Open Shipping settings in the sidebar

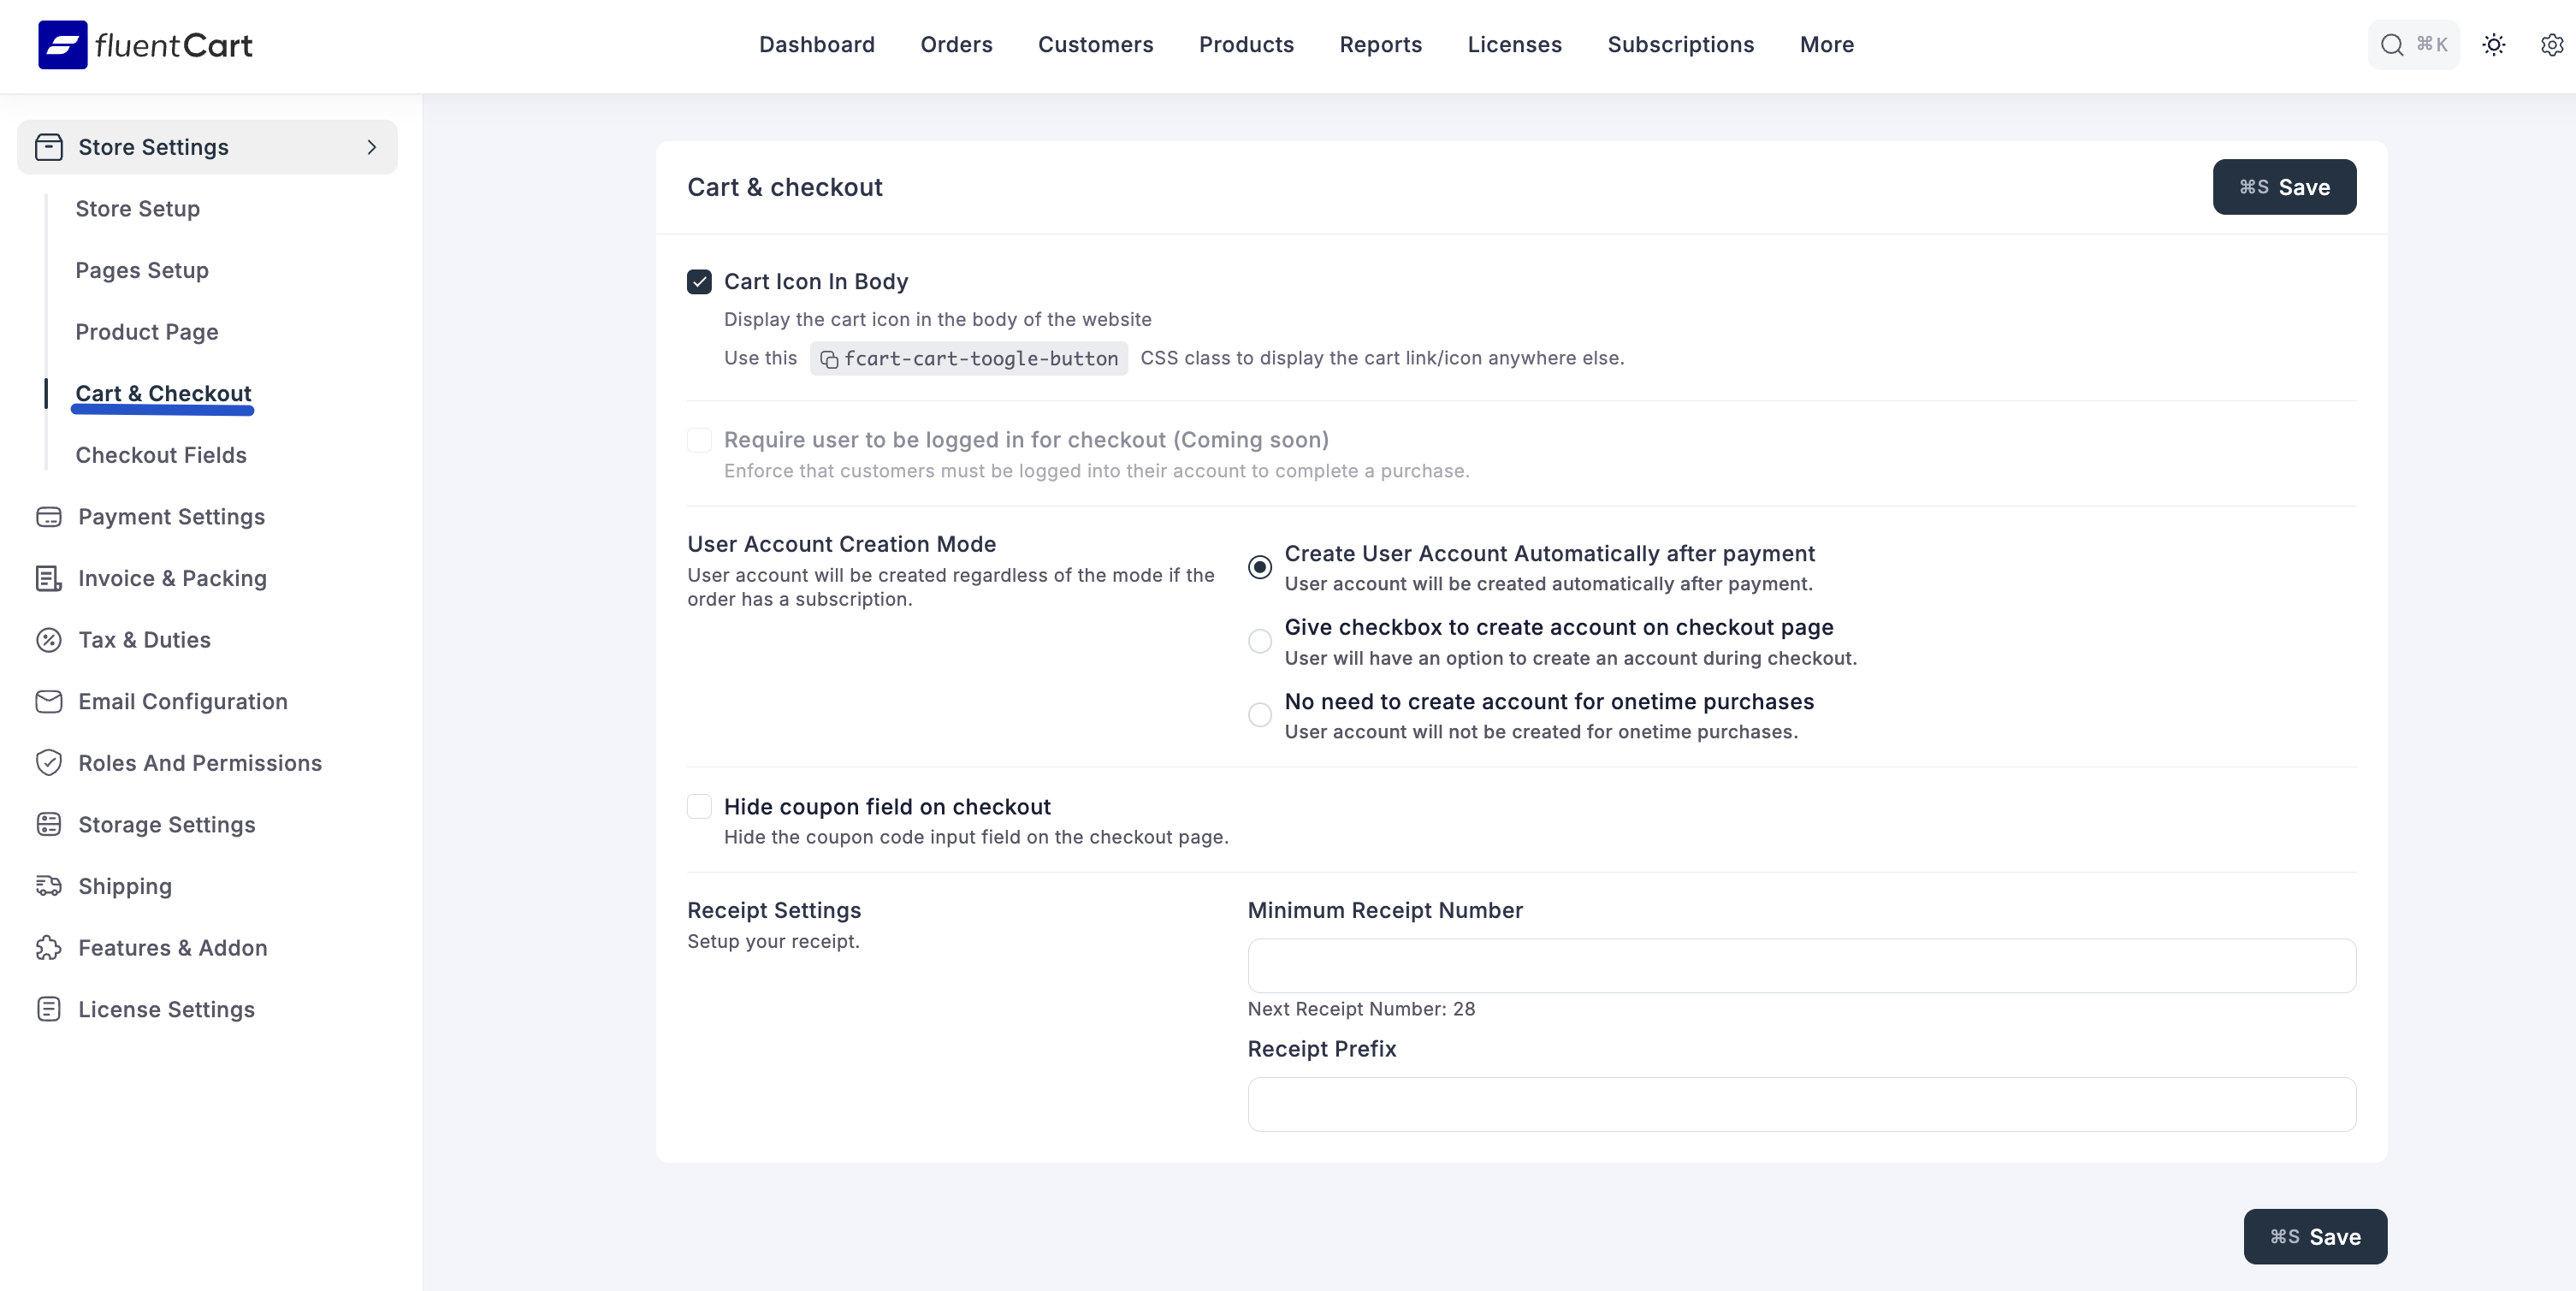tap(126, 885)
